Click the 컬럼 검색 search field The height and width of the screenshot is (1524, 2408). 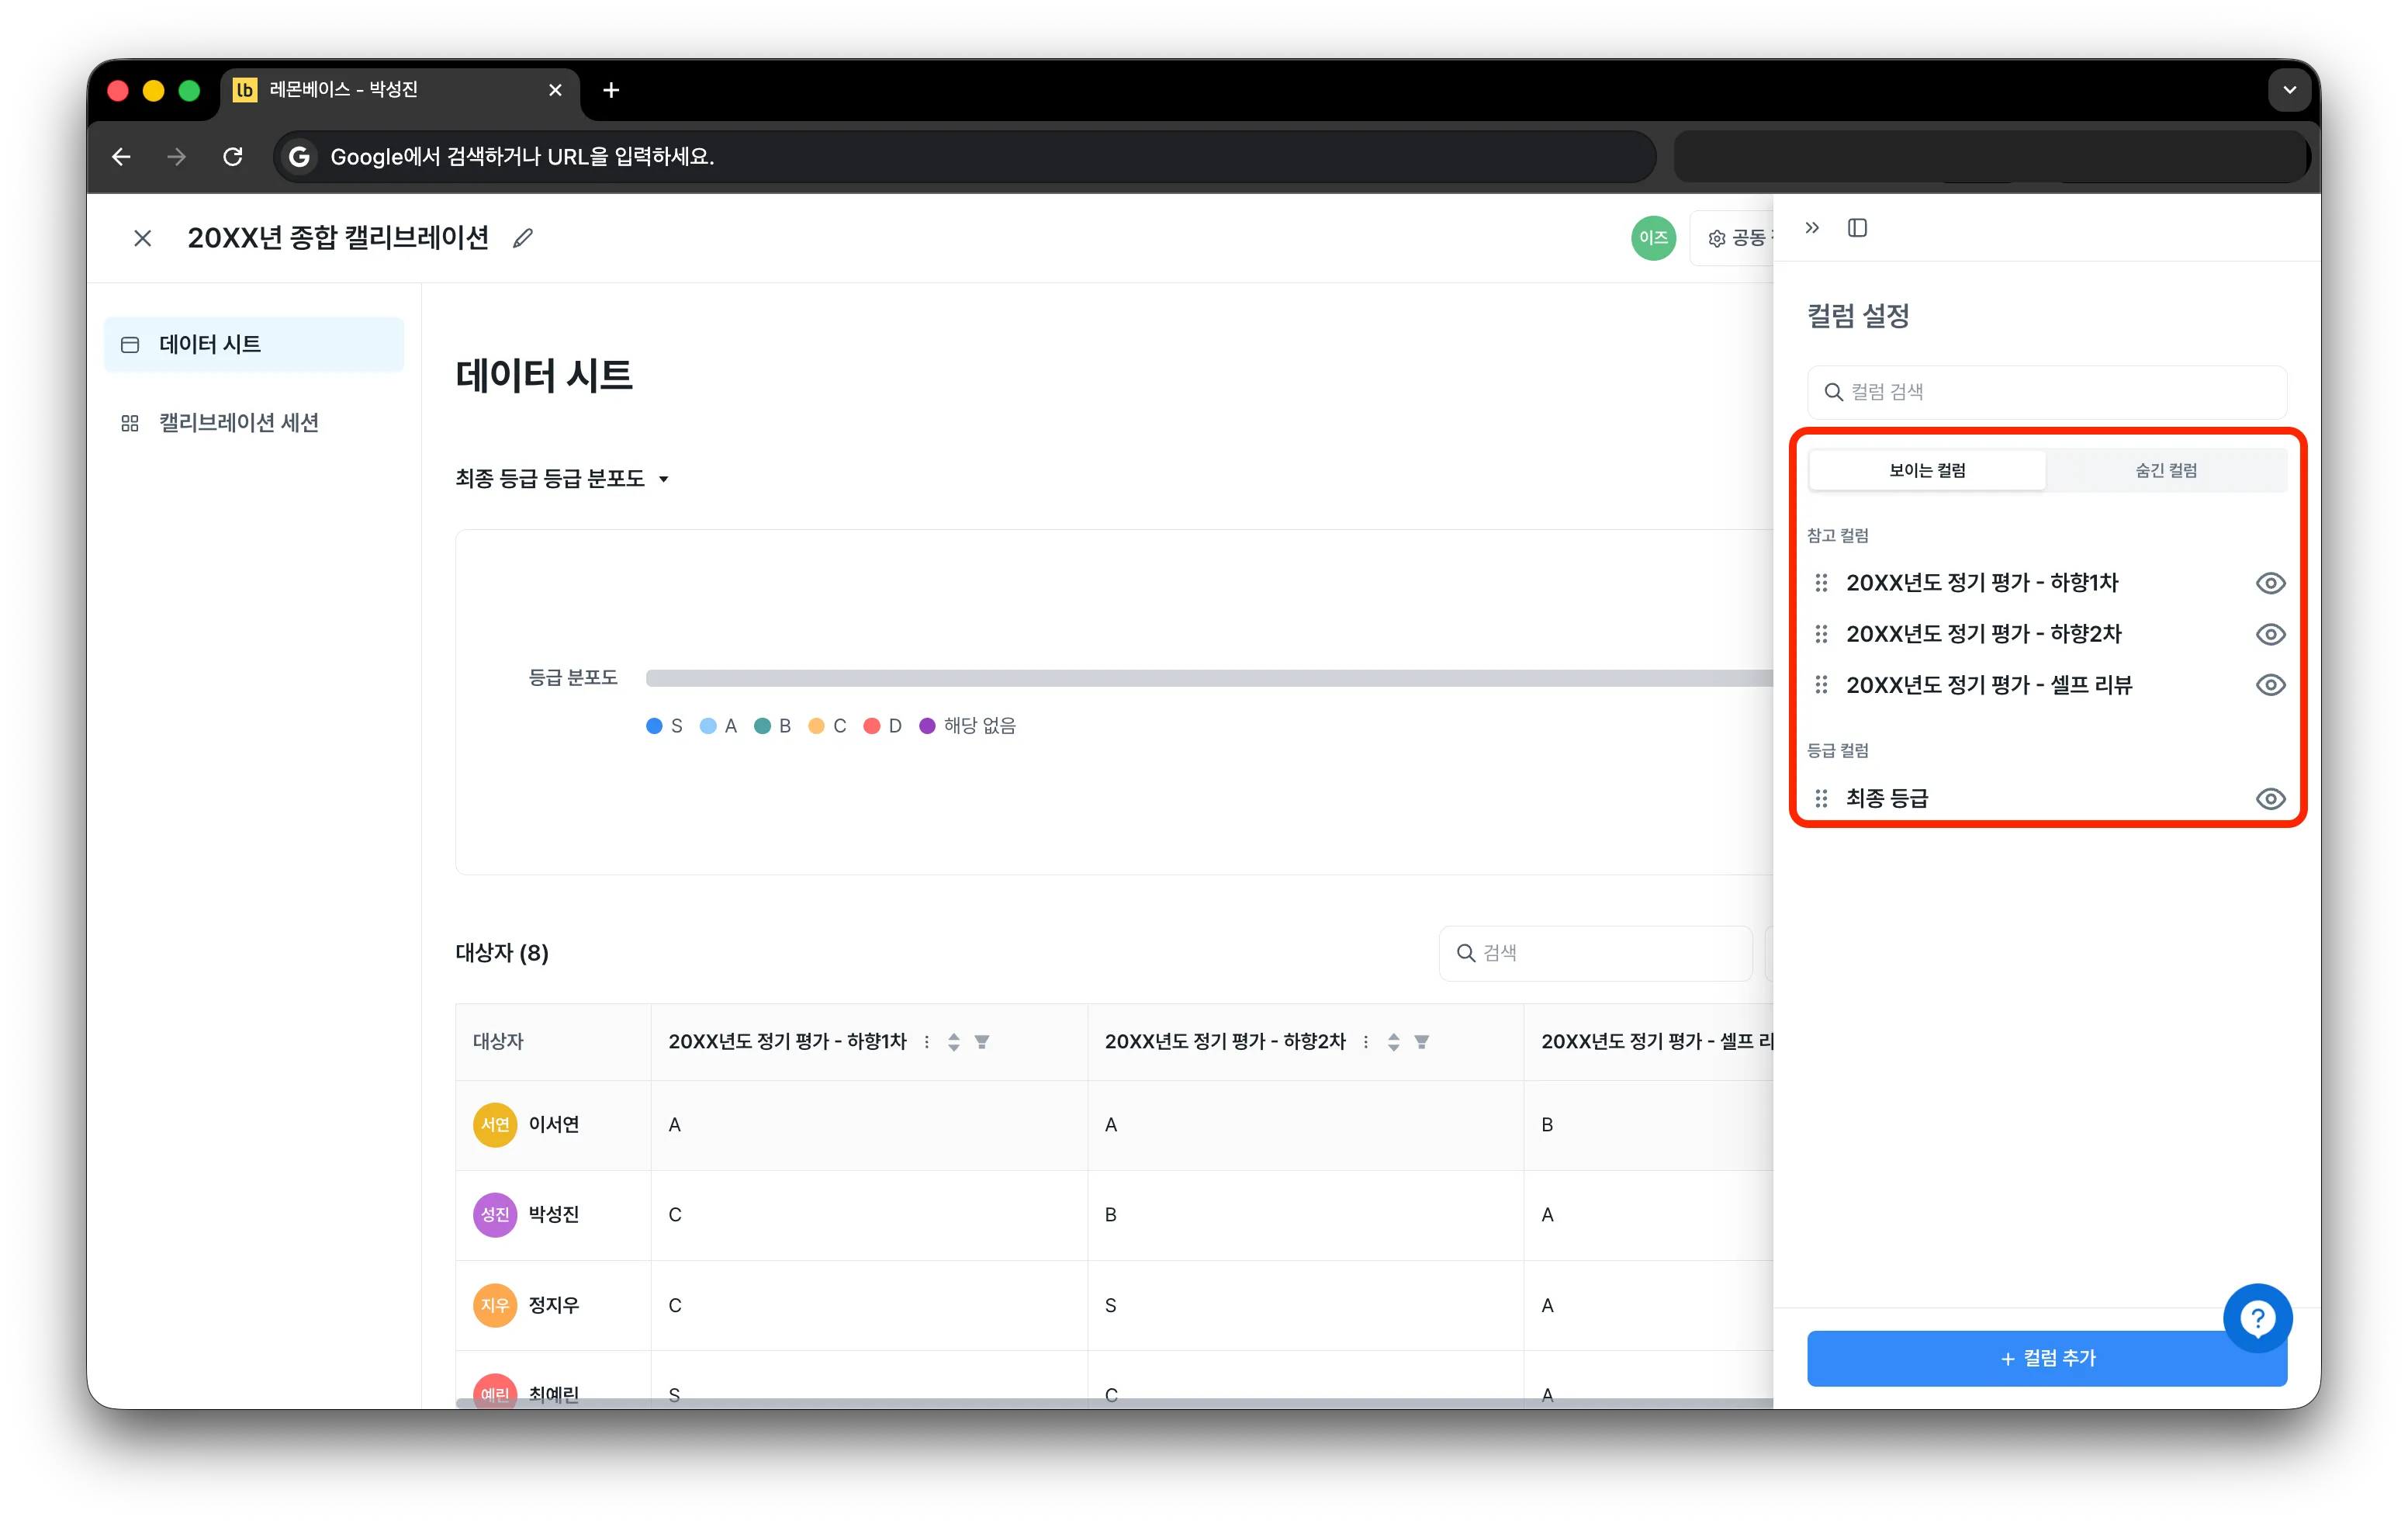2046,392
